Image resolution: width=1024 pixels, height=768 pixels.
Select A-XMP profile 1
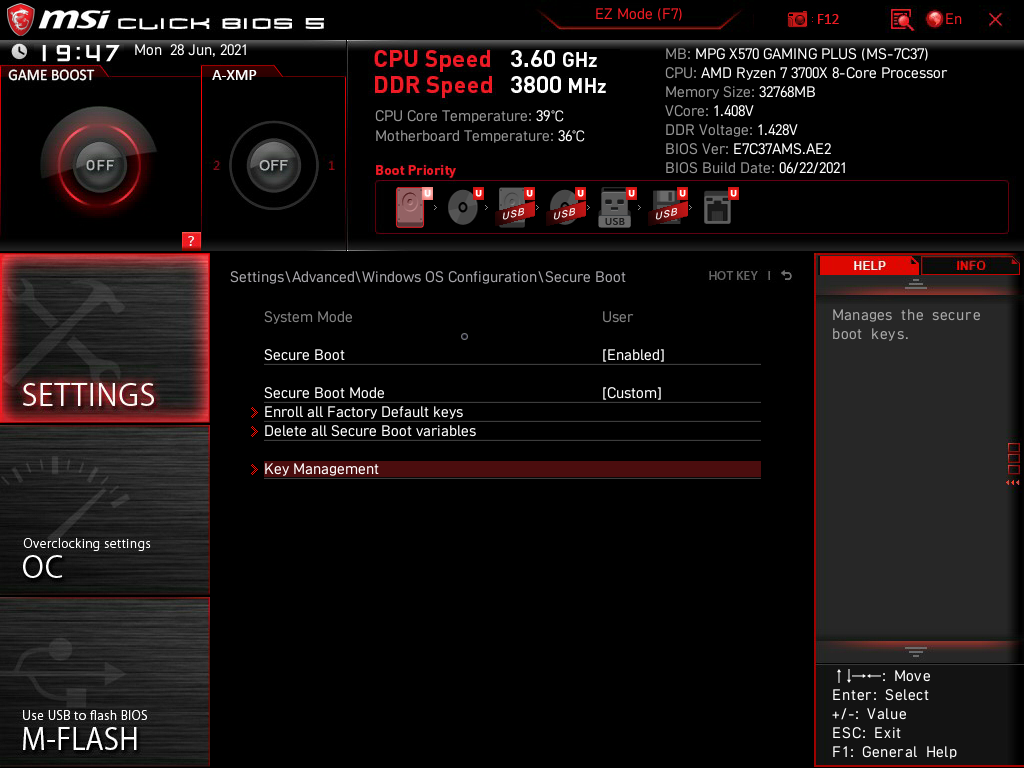(331, 165)
